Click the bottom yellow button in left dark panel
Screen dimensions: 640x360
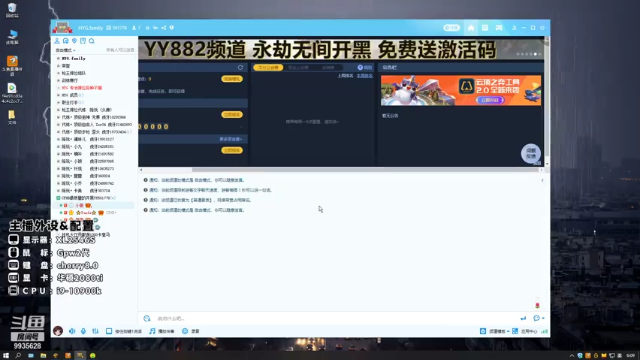232,150
